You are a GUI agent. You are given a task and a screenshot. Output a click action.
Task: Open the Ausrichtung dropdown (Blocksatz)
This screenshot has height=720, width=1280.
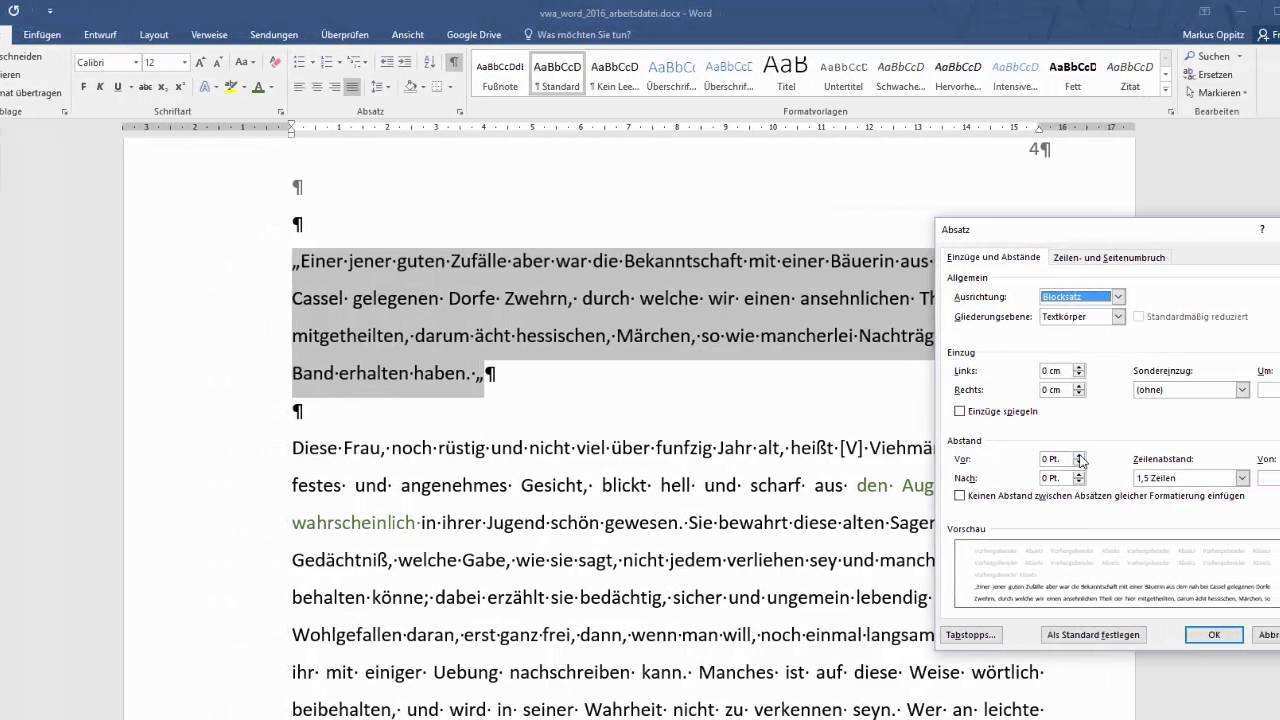(x=1118, y=297)
